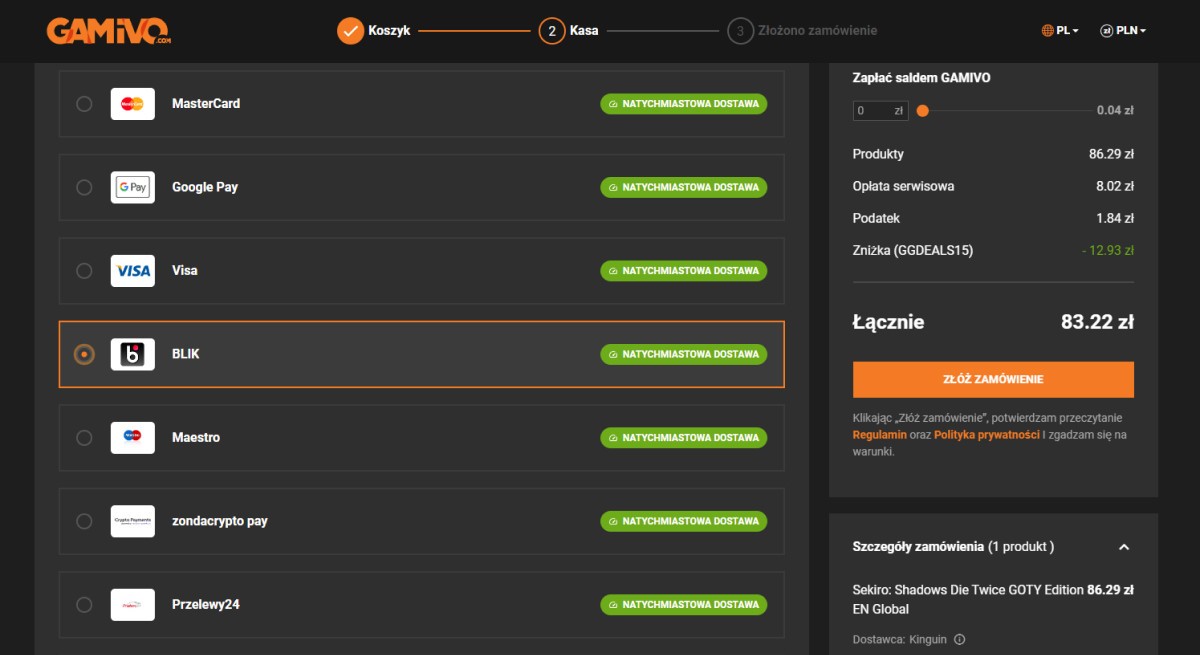Click the zł currency circle icon
The image size is (1200, 655).
pos(1107,31)
